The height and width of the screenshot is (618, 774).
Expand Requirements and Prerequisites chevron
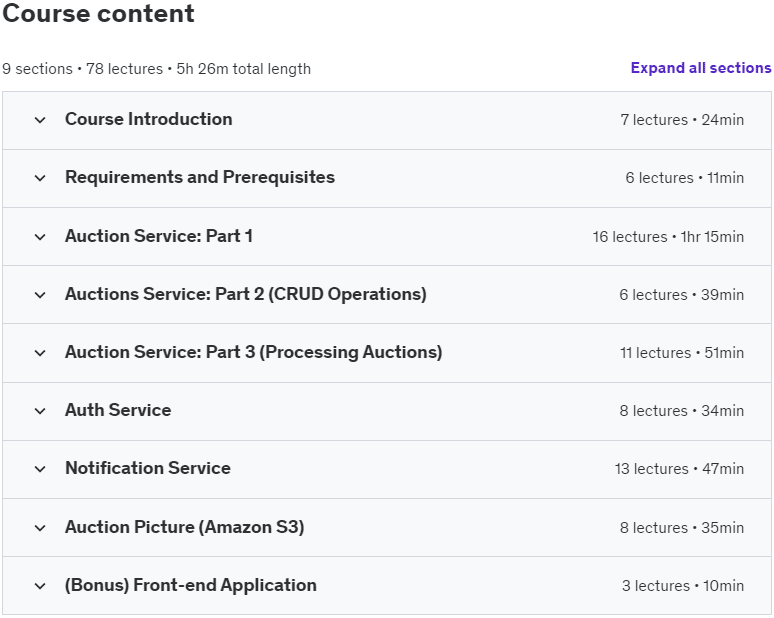tap(40, 178)
